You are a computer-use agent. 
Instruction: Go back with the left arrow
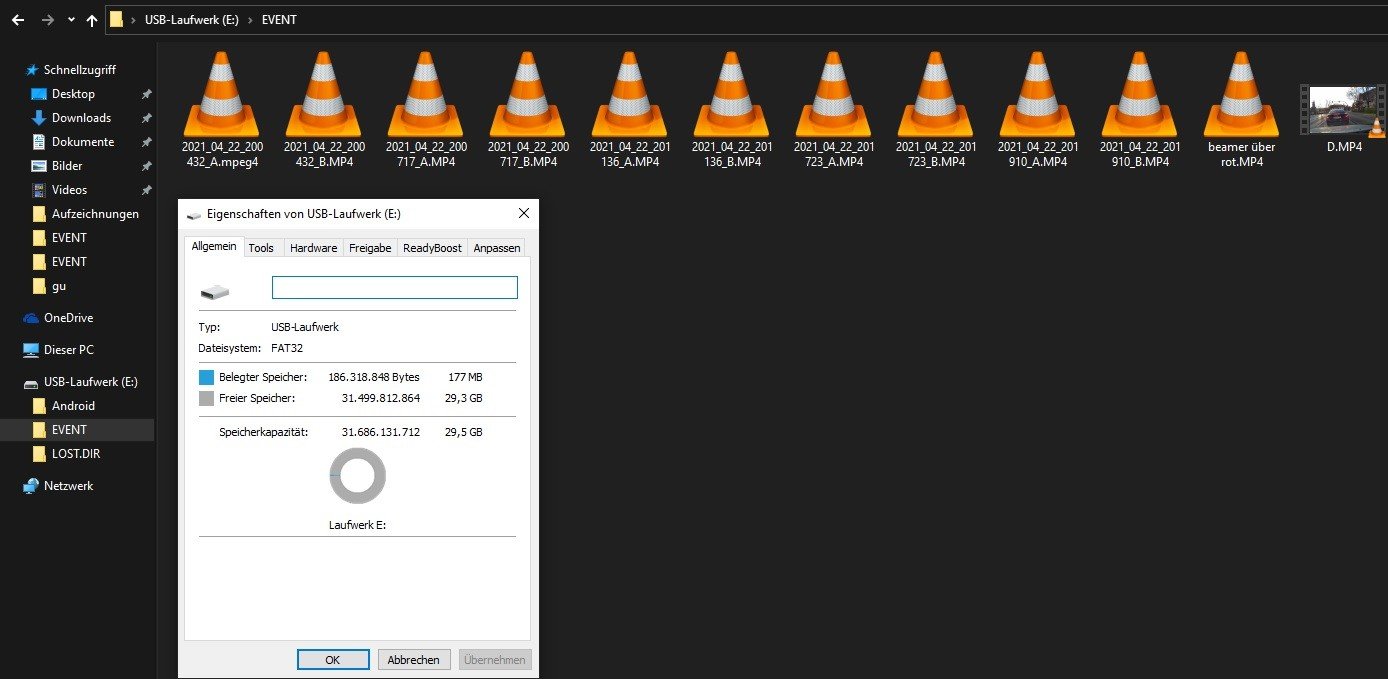(x=17, y=20)
